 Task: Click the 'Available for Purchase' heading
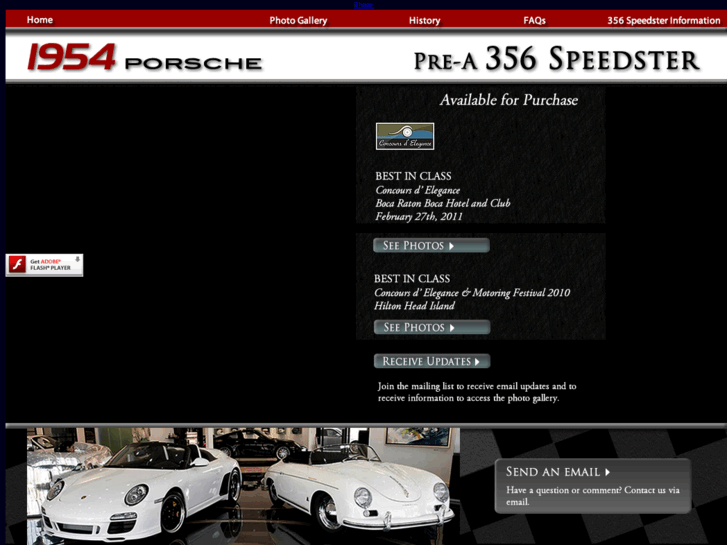pyautogui.click(x=509, y=100)
